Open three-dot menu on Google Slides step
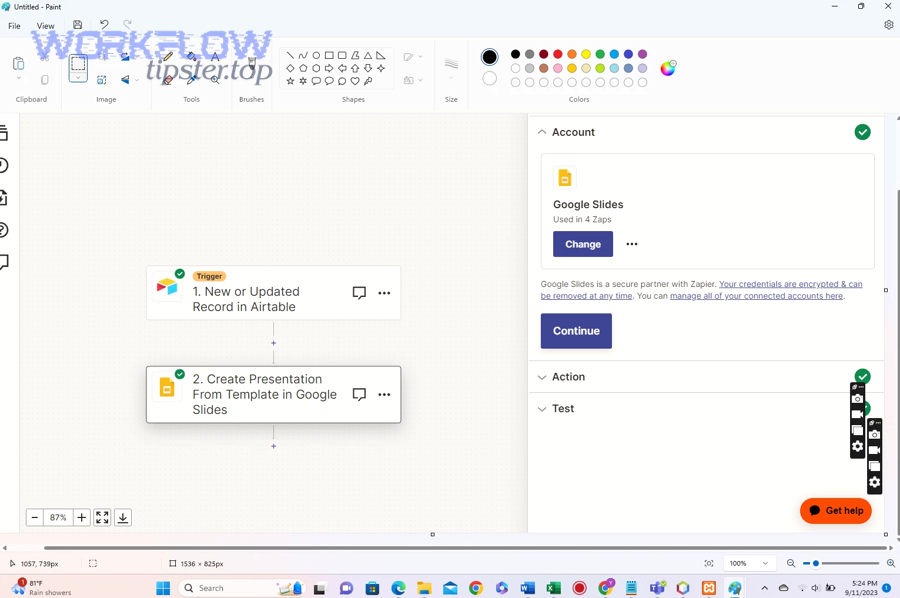The image size is (900, 598). (384, 394)
